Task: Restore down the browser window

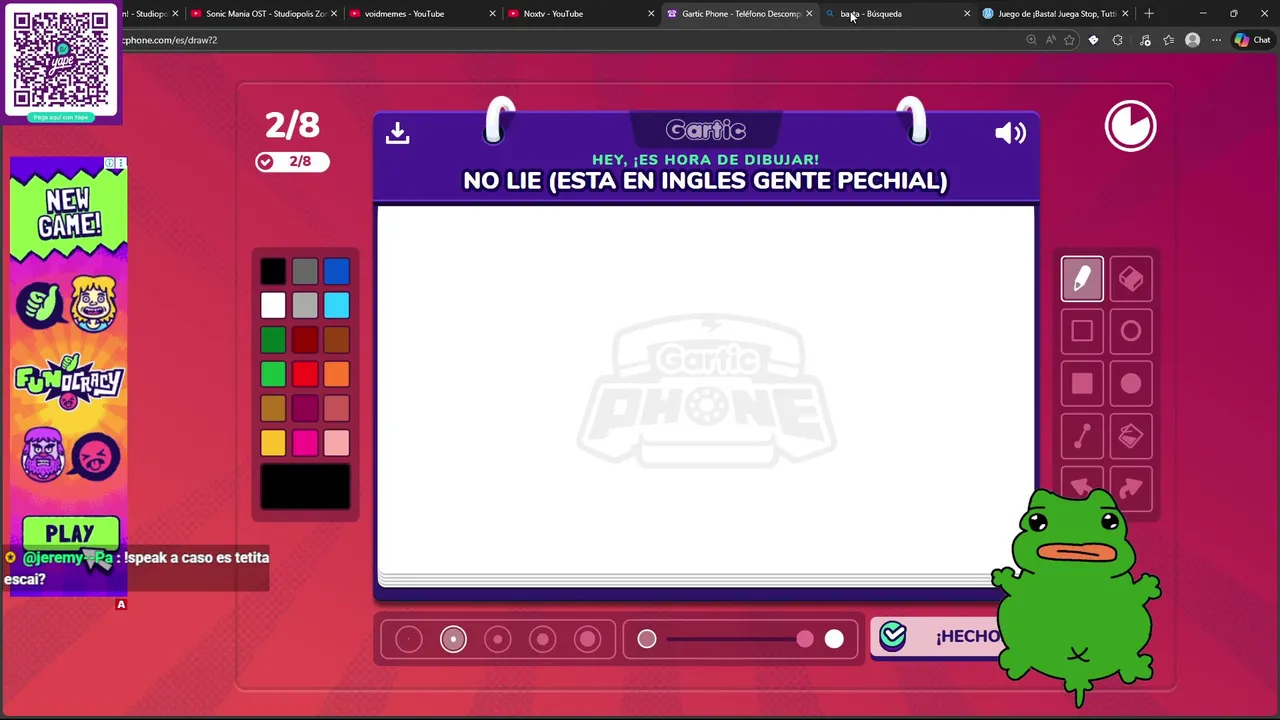Action: [x=1233, y=14]
